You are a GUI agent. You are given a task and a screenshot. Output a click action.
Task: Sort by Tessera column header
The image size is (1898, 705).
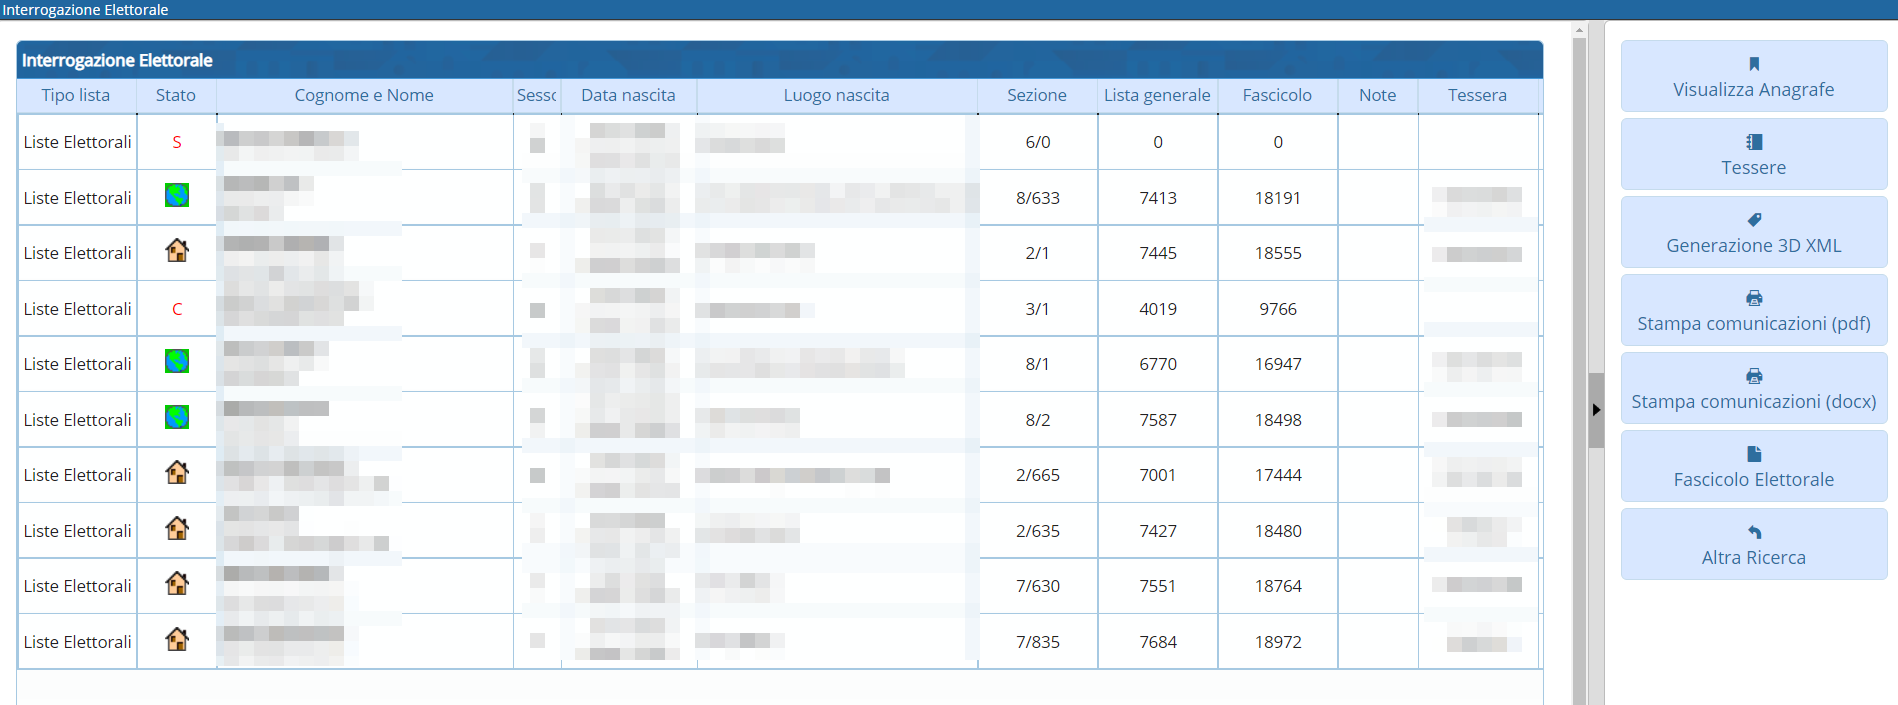pos(1477,95)
